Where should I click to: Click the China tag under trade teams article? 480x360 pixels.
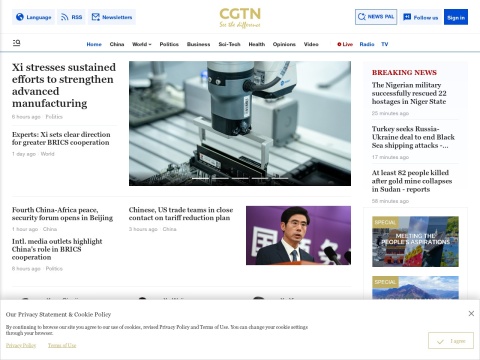(169, 229)
